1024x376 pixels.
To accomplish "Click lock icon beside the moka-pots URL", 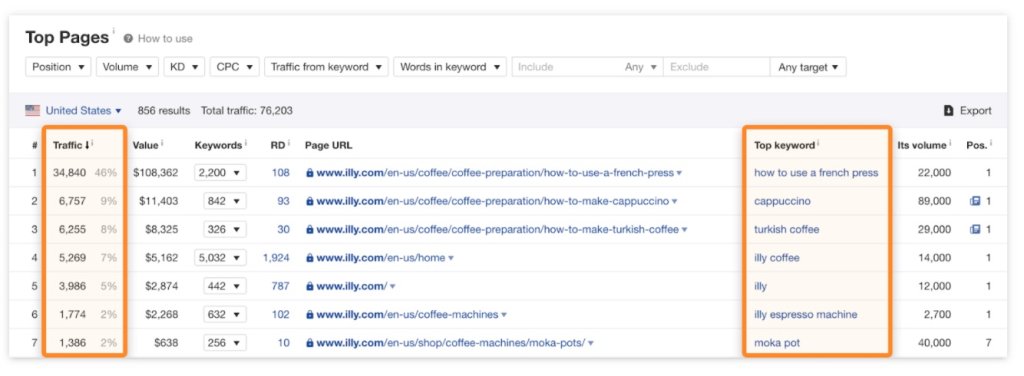I will 310,343.
